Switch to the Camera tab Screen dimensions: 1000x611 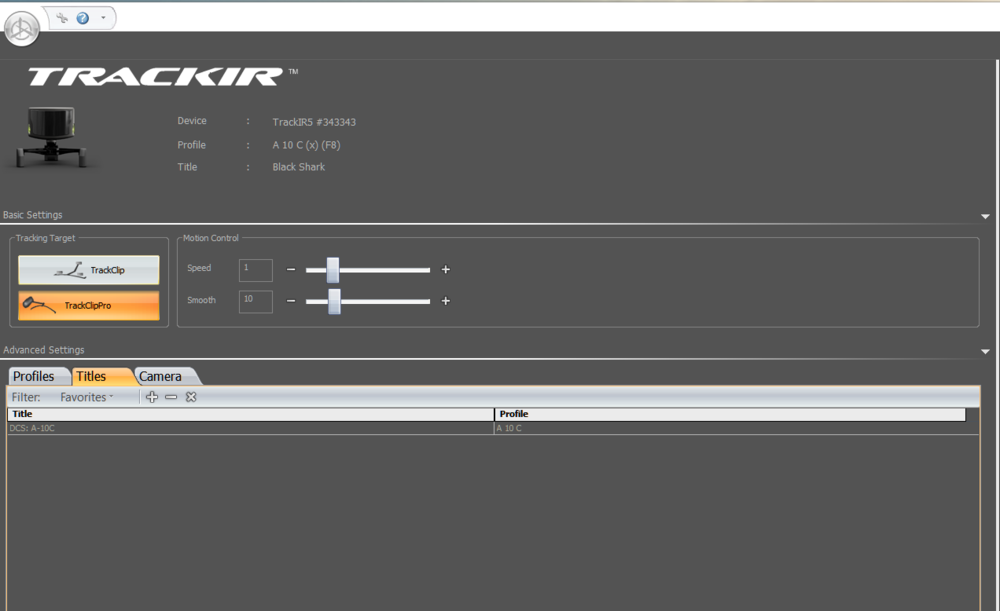(x=165, y=376)
